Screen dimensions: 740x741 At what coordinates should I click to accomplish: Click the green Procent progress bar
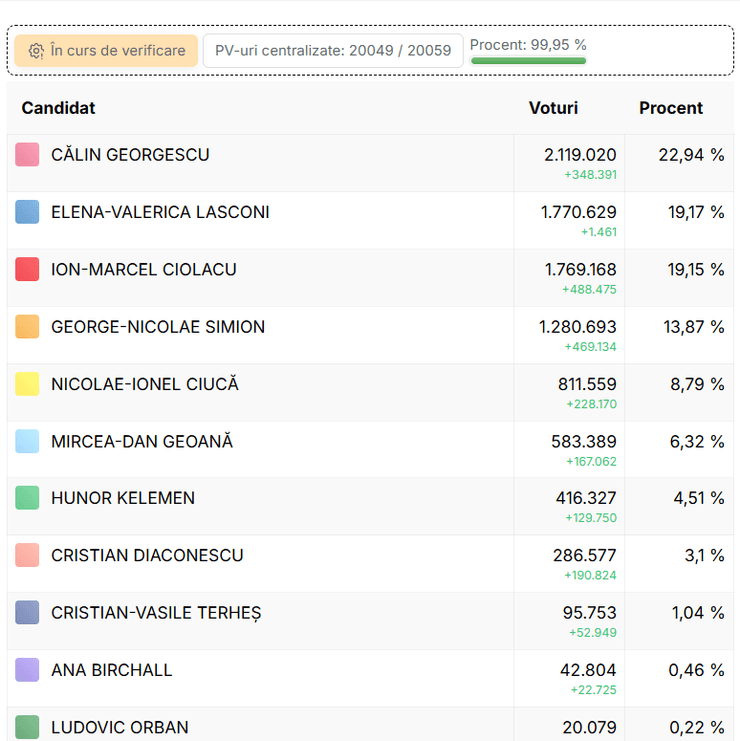click(528, 61)
